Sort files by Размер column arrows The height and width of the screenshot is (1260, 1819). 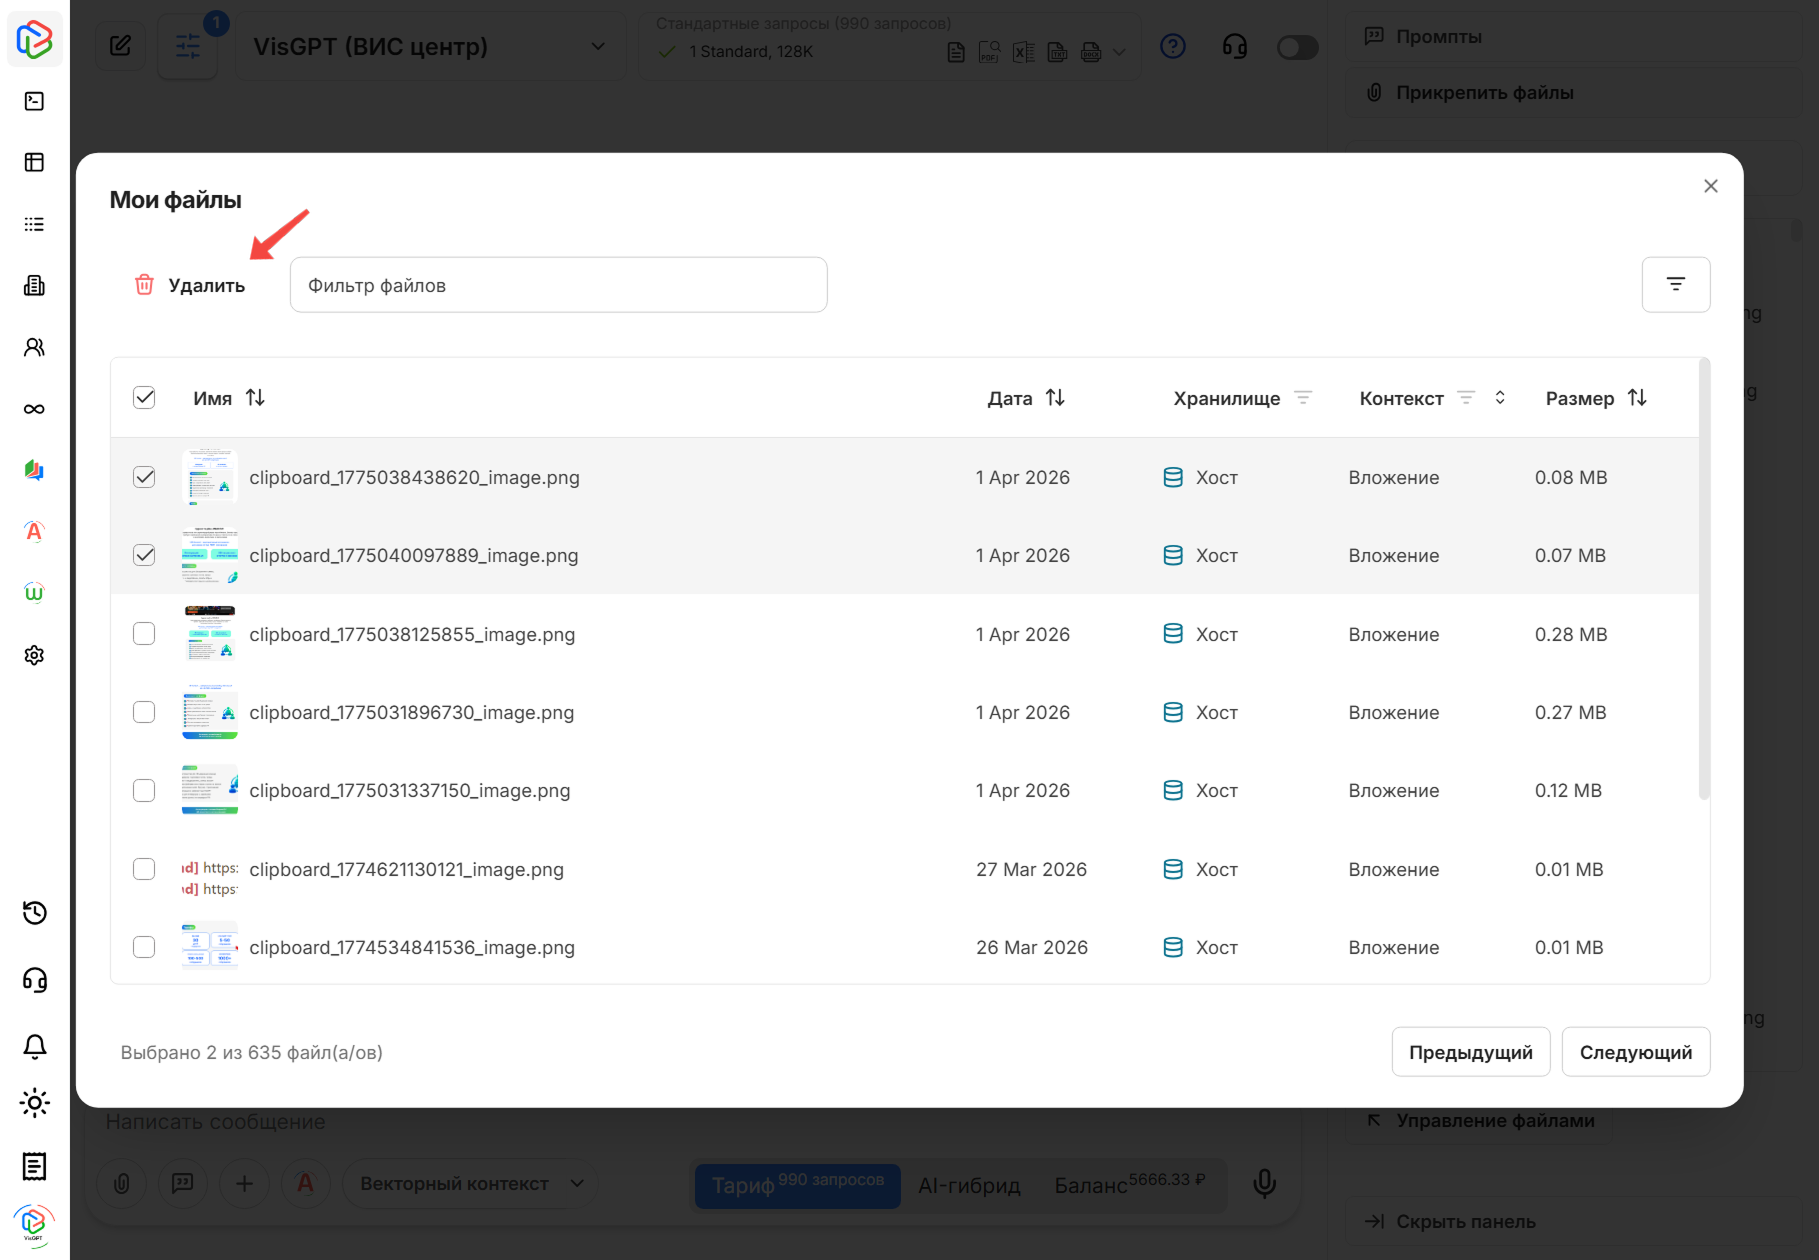(x=1637, y=398)
